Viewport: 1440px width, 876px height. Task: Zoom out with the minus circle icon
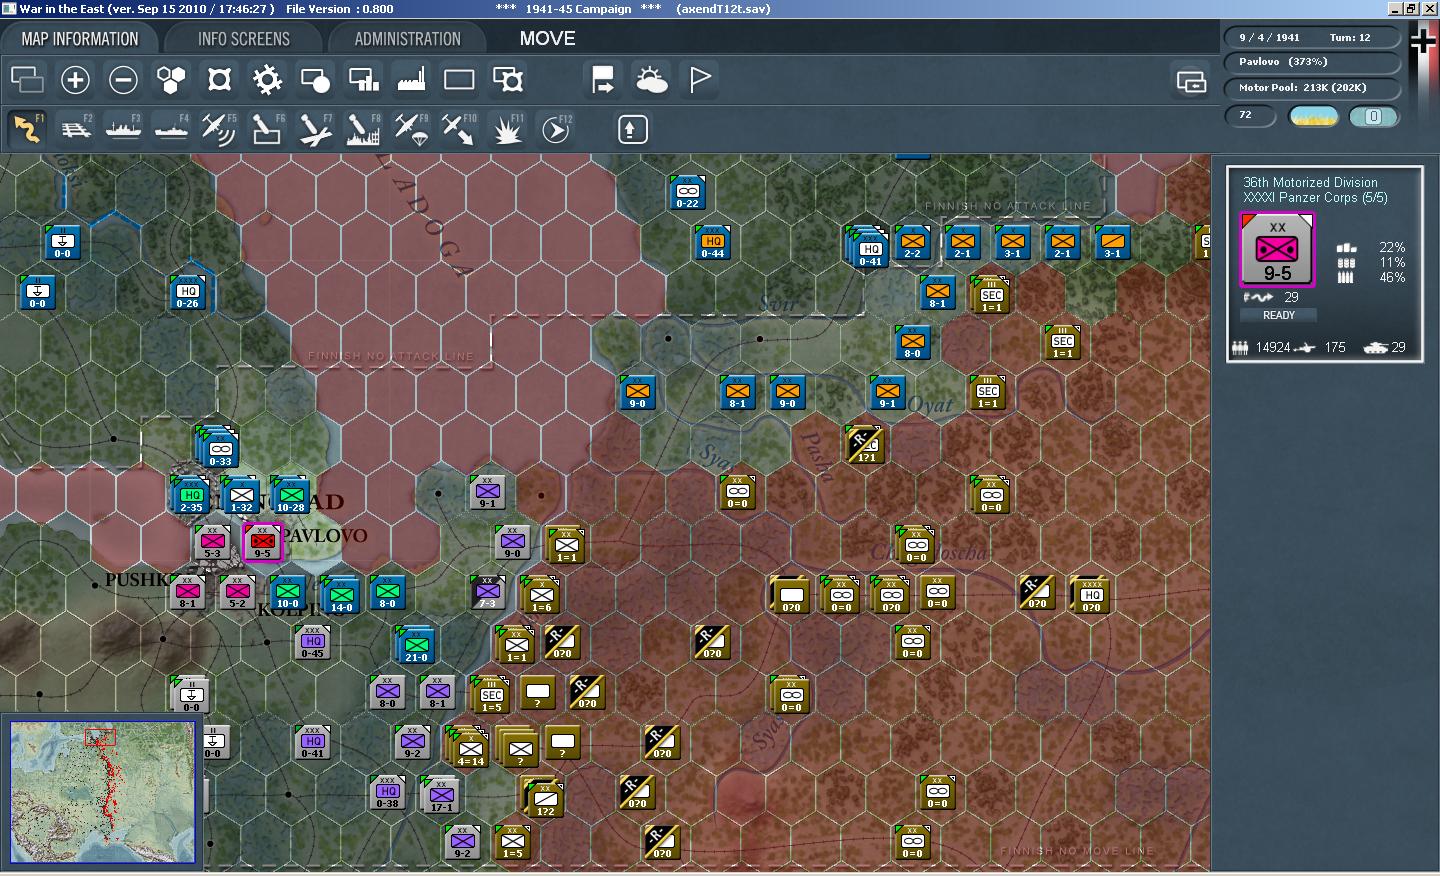[x=123, y=79]
